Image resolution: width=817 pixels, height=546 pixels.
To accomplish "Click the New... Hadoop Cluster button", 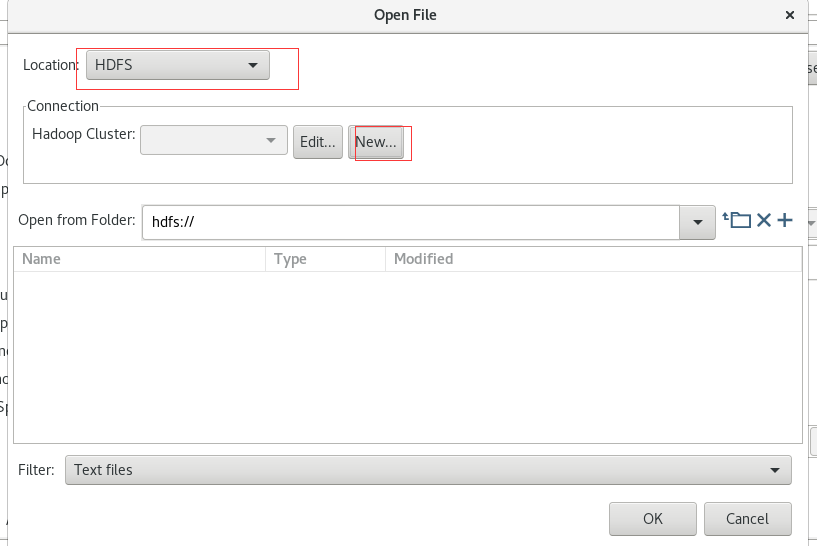I will point(376,142).
